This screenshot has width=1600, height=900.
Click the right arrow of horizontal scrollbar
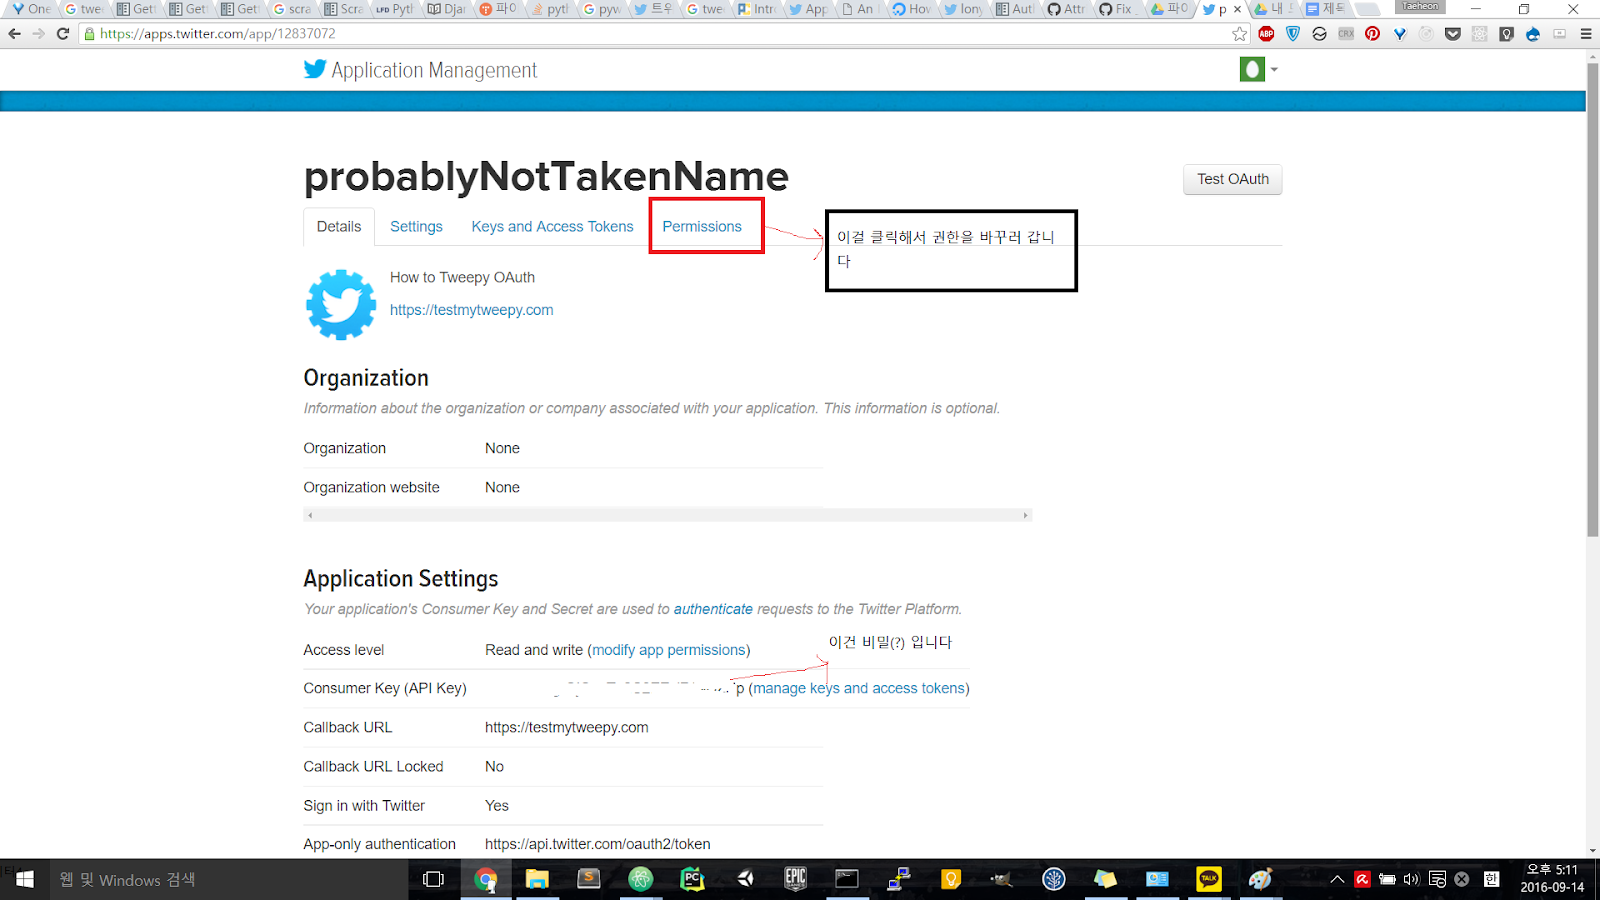(x=1025, y=515)
